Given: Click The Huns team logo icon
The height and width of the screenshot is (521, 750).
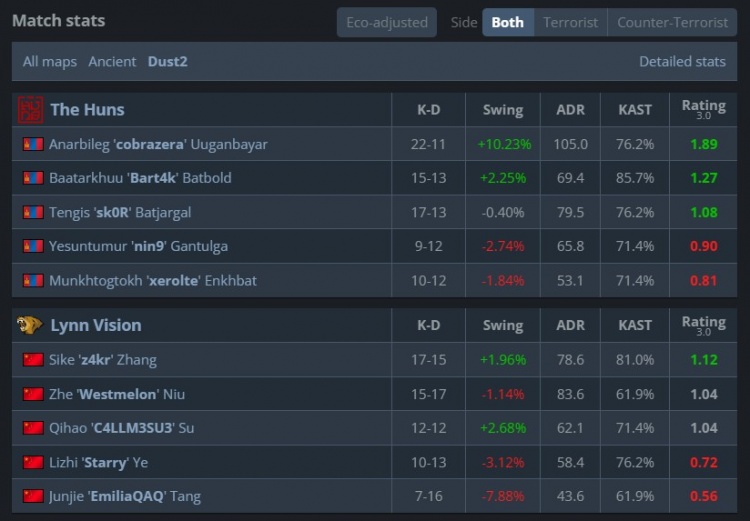Looking at the screenshot, I should tap(31, 109).
